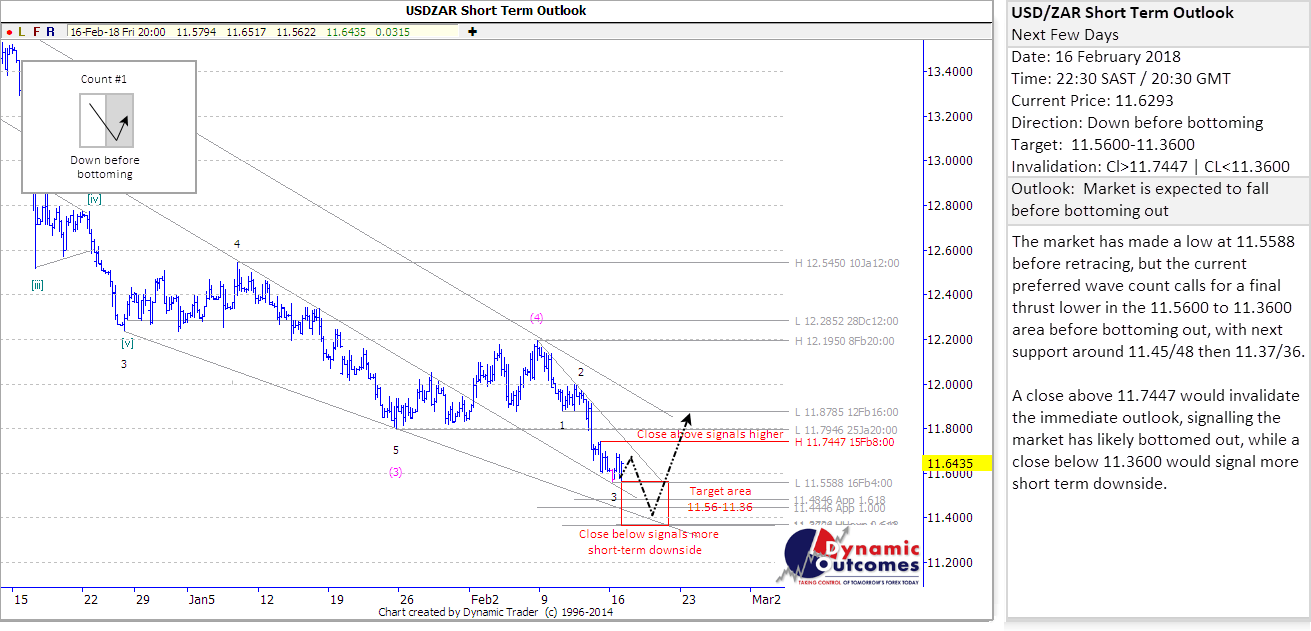Screen dimensions: 1311x631
Task: Click the 12.6000 price axis label
Action: 949,250
